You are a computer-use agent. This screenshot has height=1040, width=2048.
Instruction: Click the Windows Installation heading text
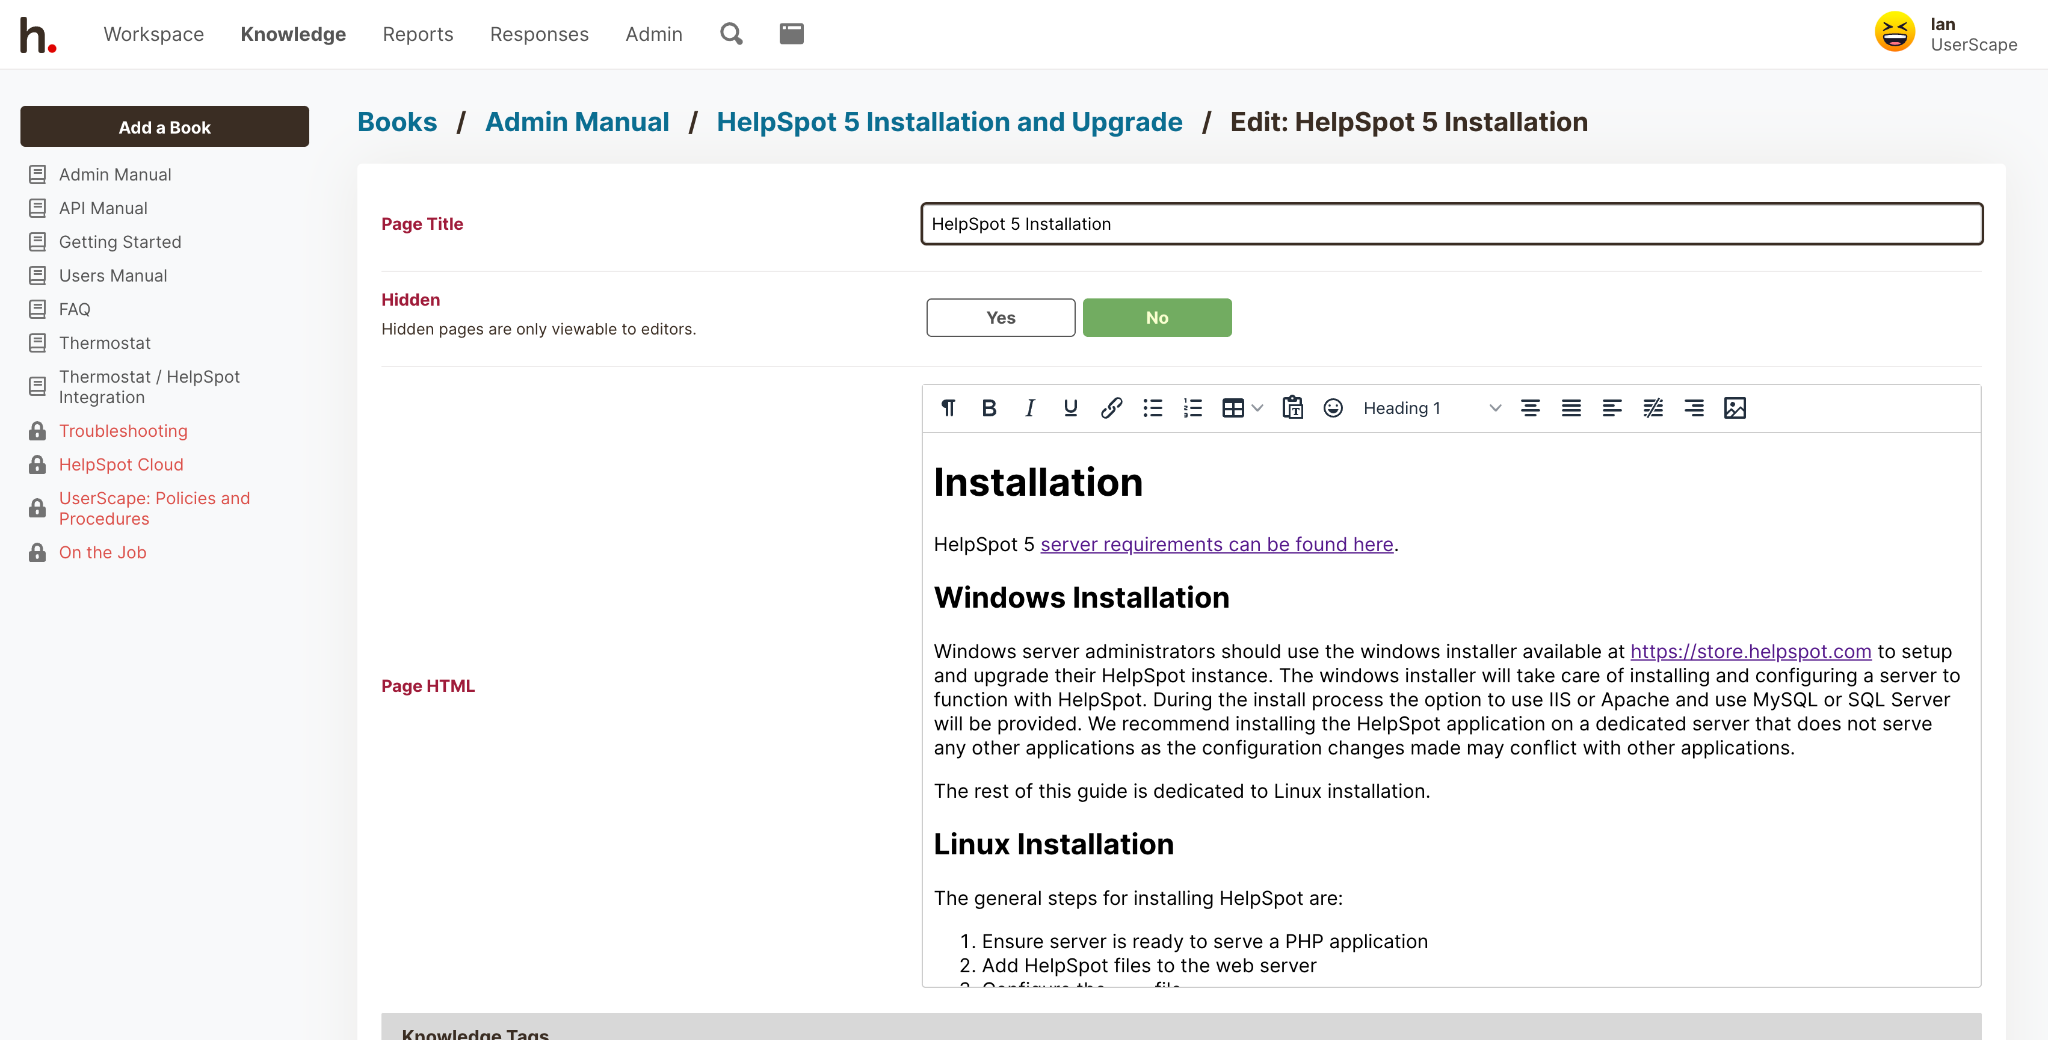[x=1082, y=598]
